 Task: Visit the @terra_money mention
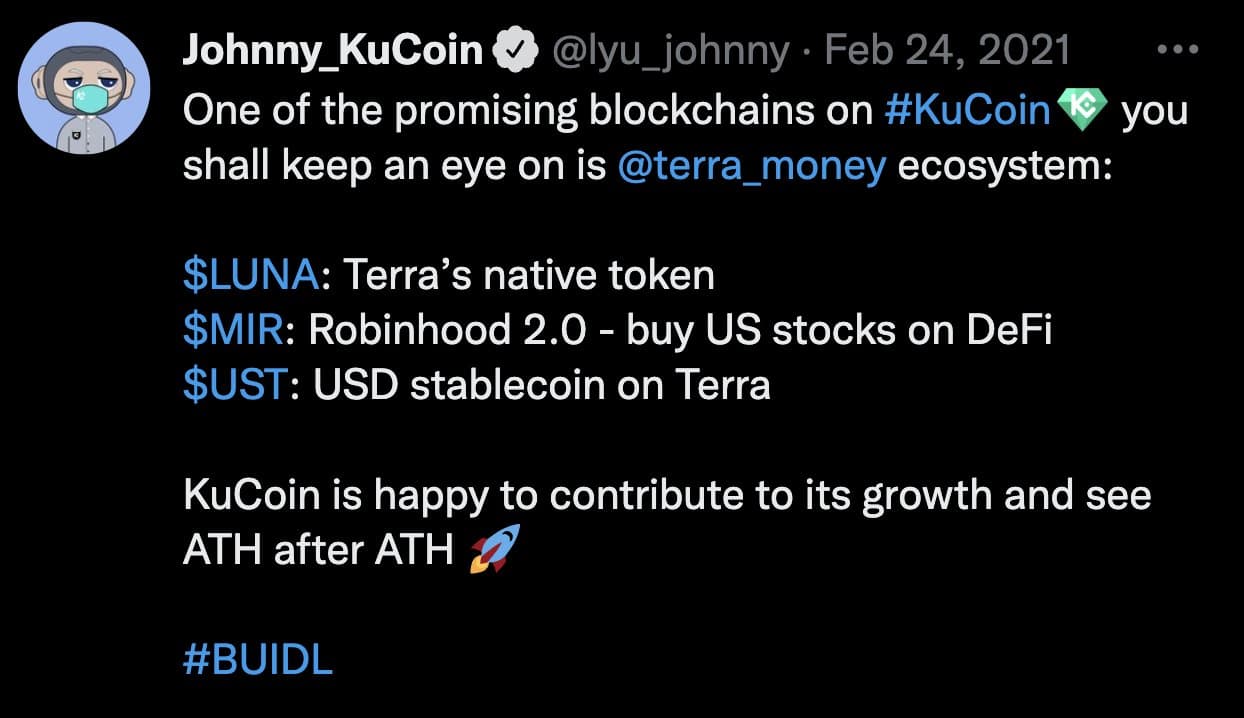point(752,166)
